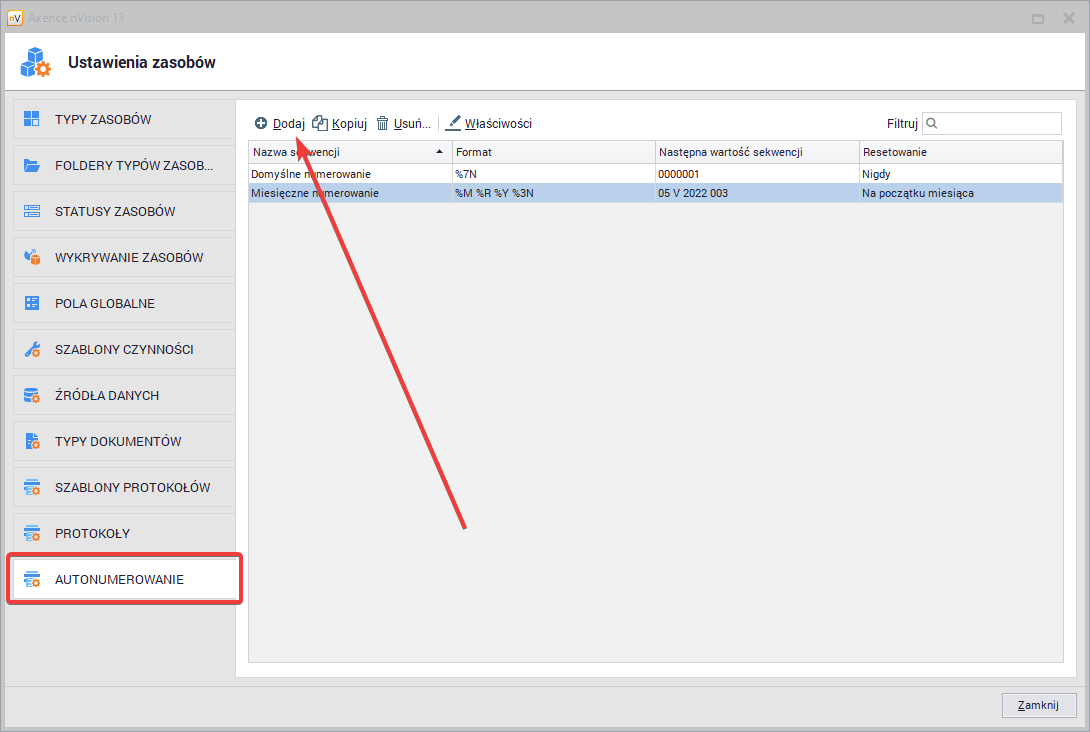Click the Wykrywanie zasobów icon
Screen dimensions: 1090x732
[x=32, y=258]
